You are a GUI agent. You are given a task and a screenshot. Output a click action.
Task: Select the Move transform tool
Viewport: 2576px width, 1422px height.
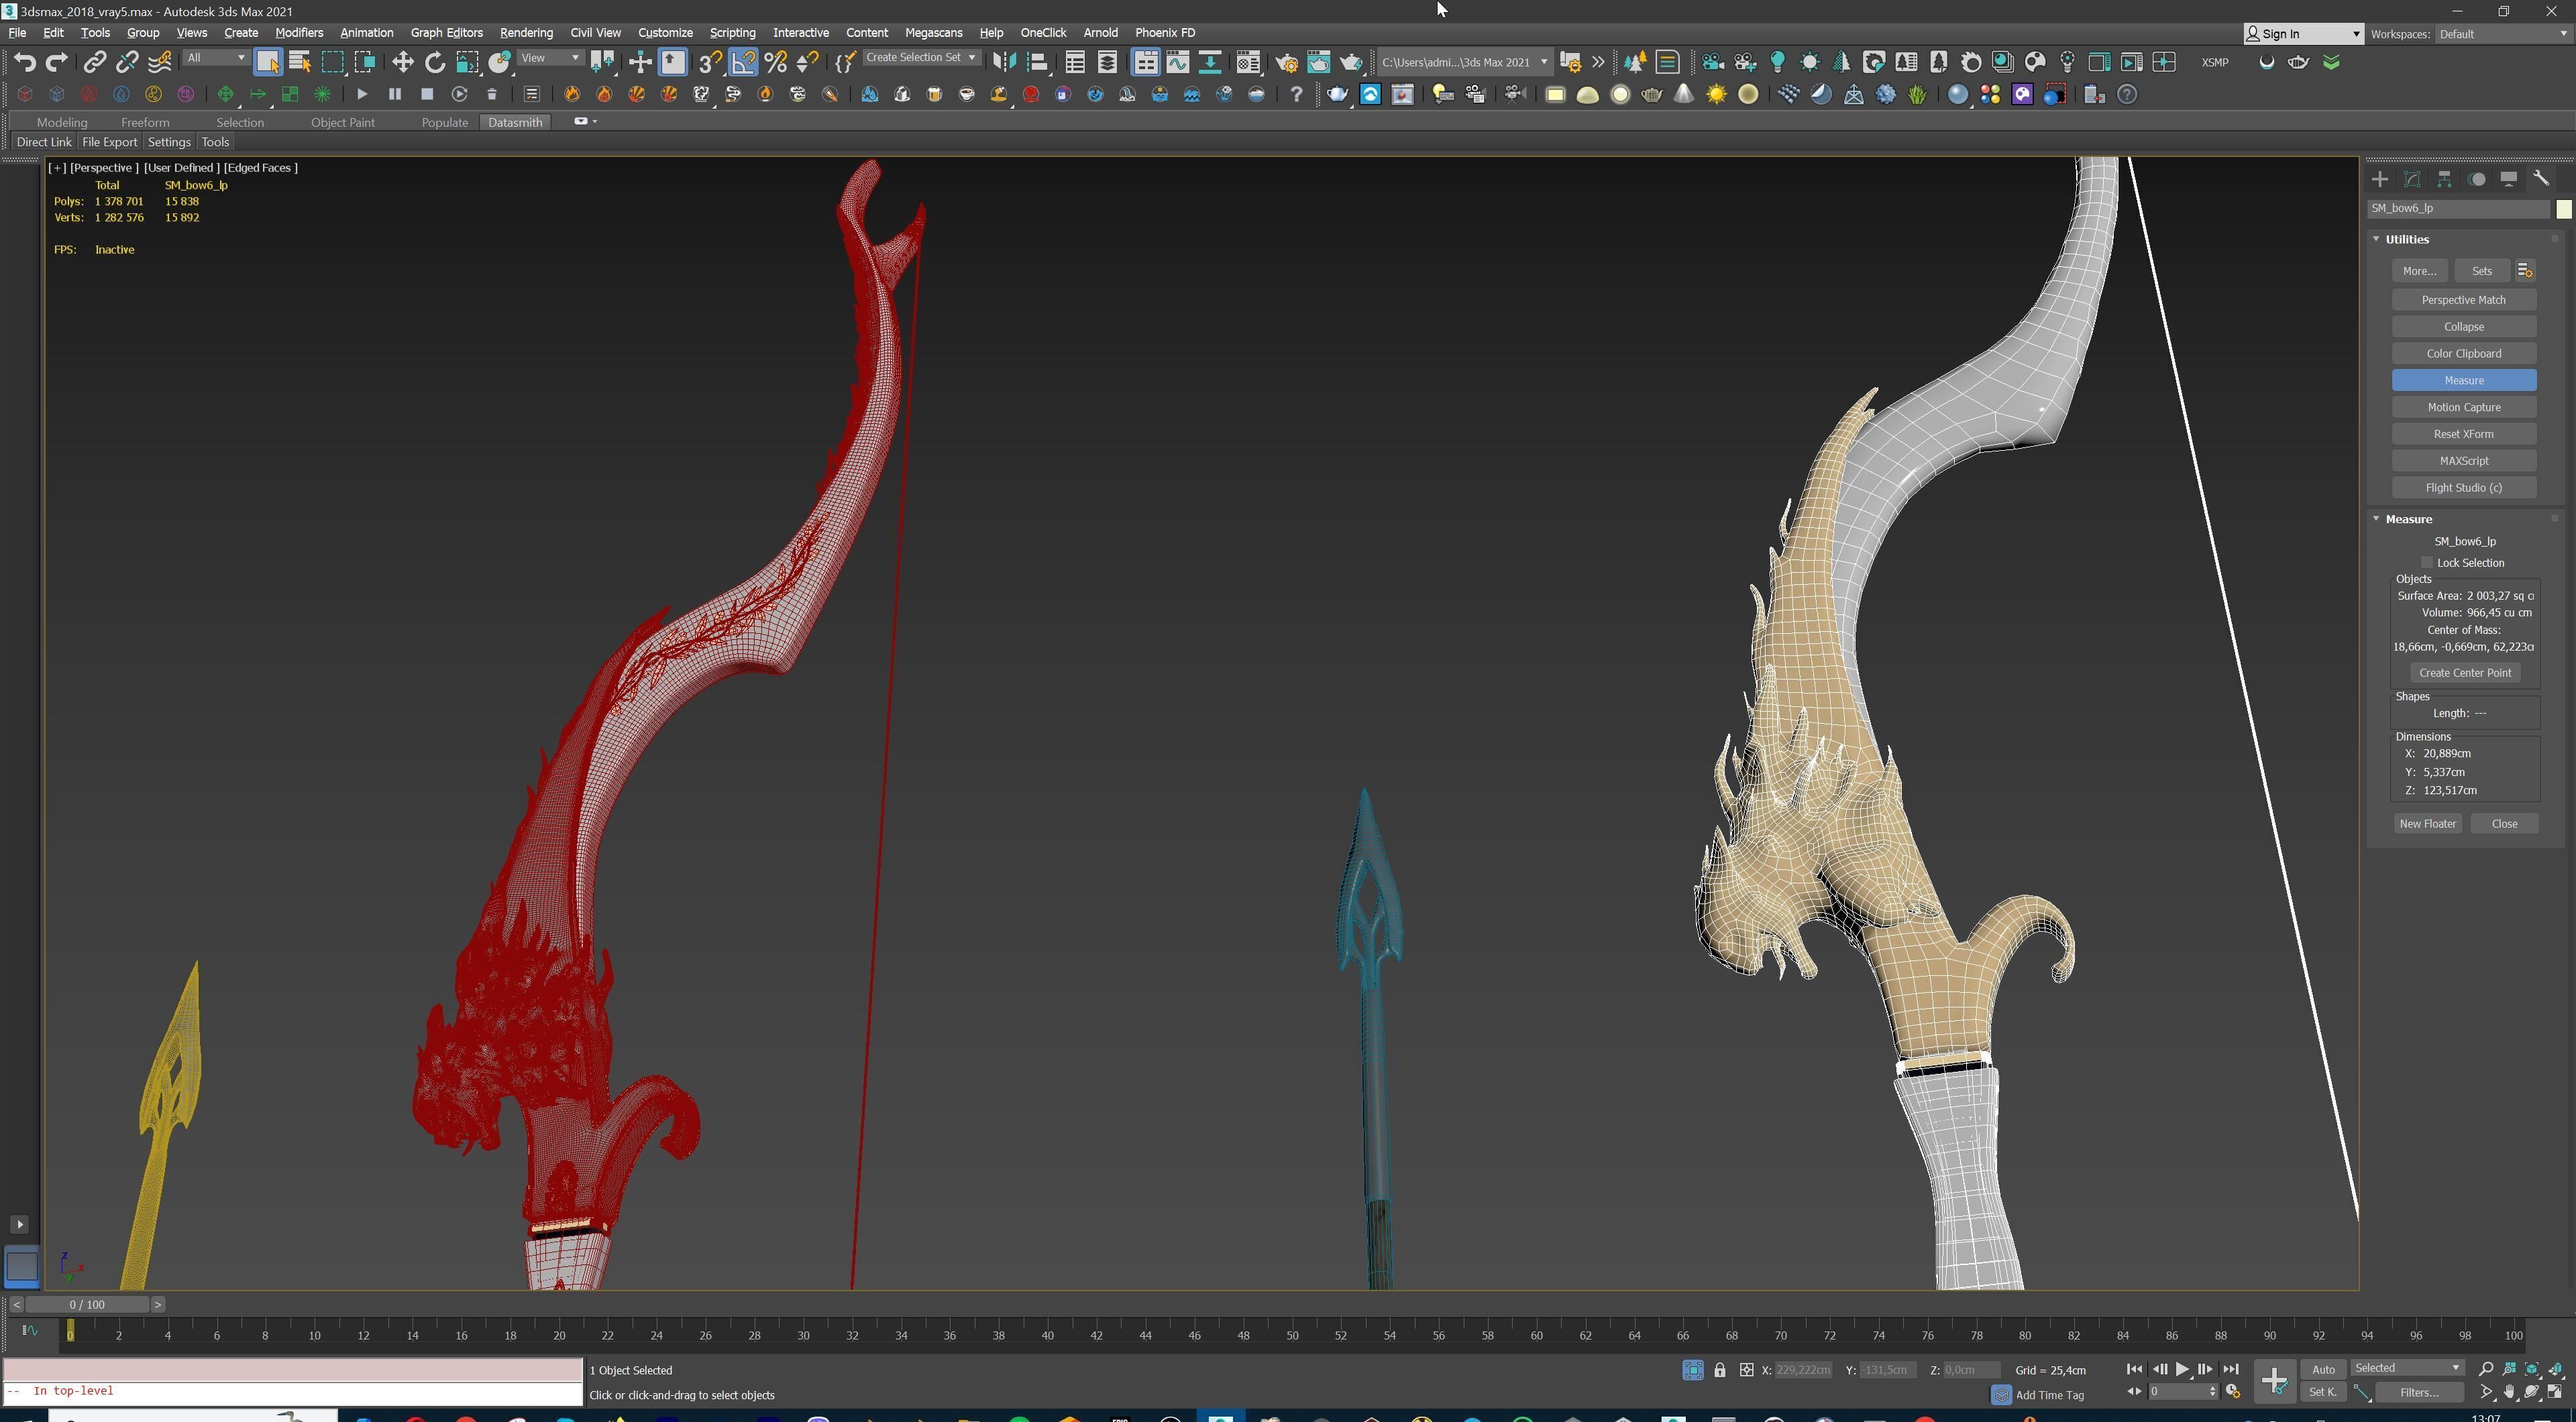pyautogui.click(x=402, y=62)
